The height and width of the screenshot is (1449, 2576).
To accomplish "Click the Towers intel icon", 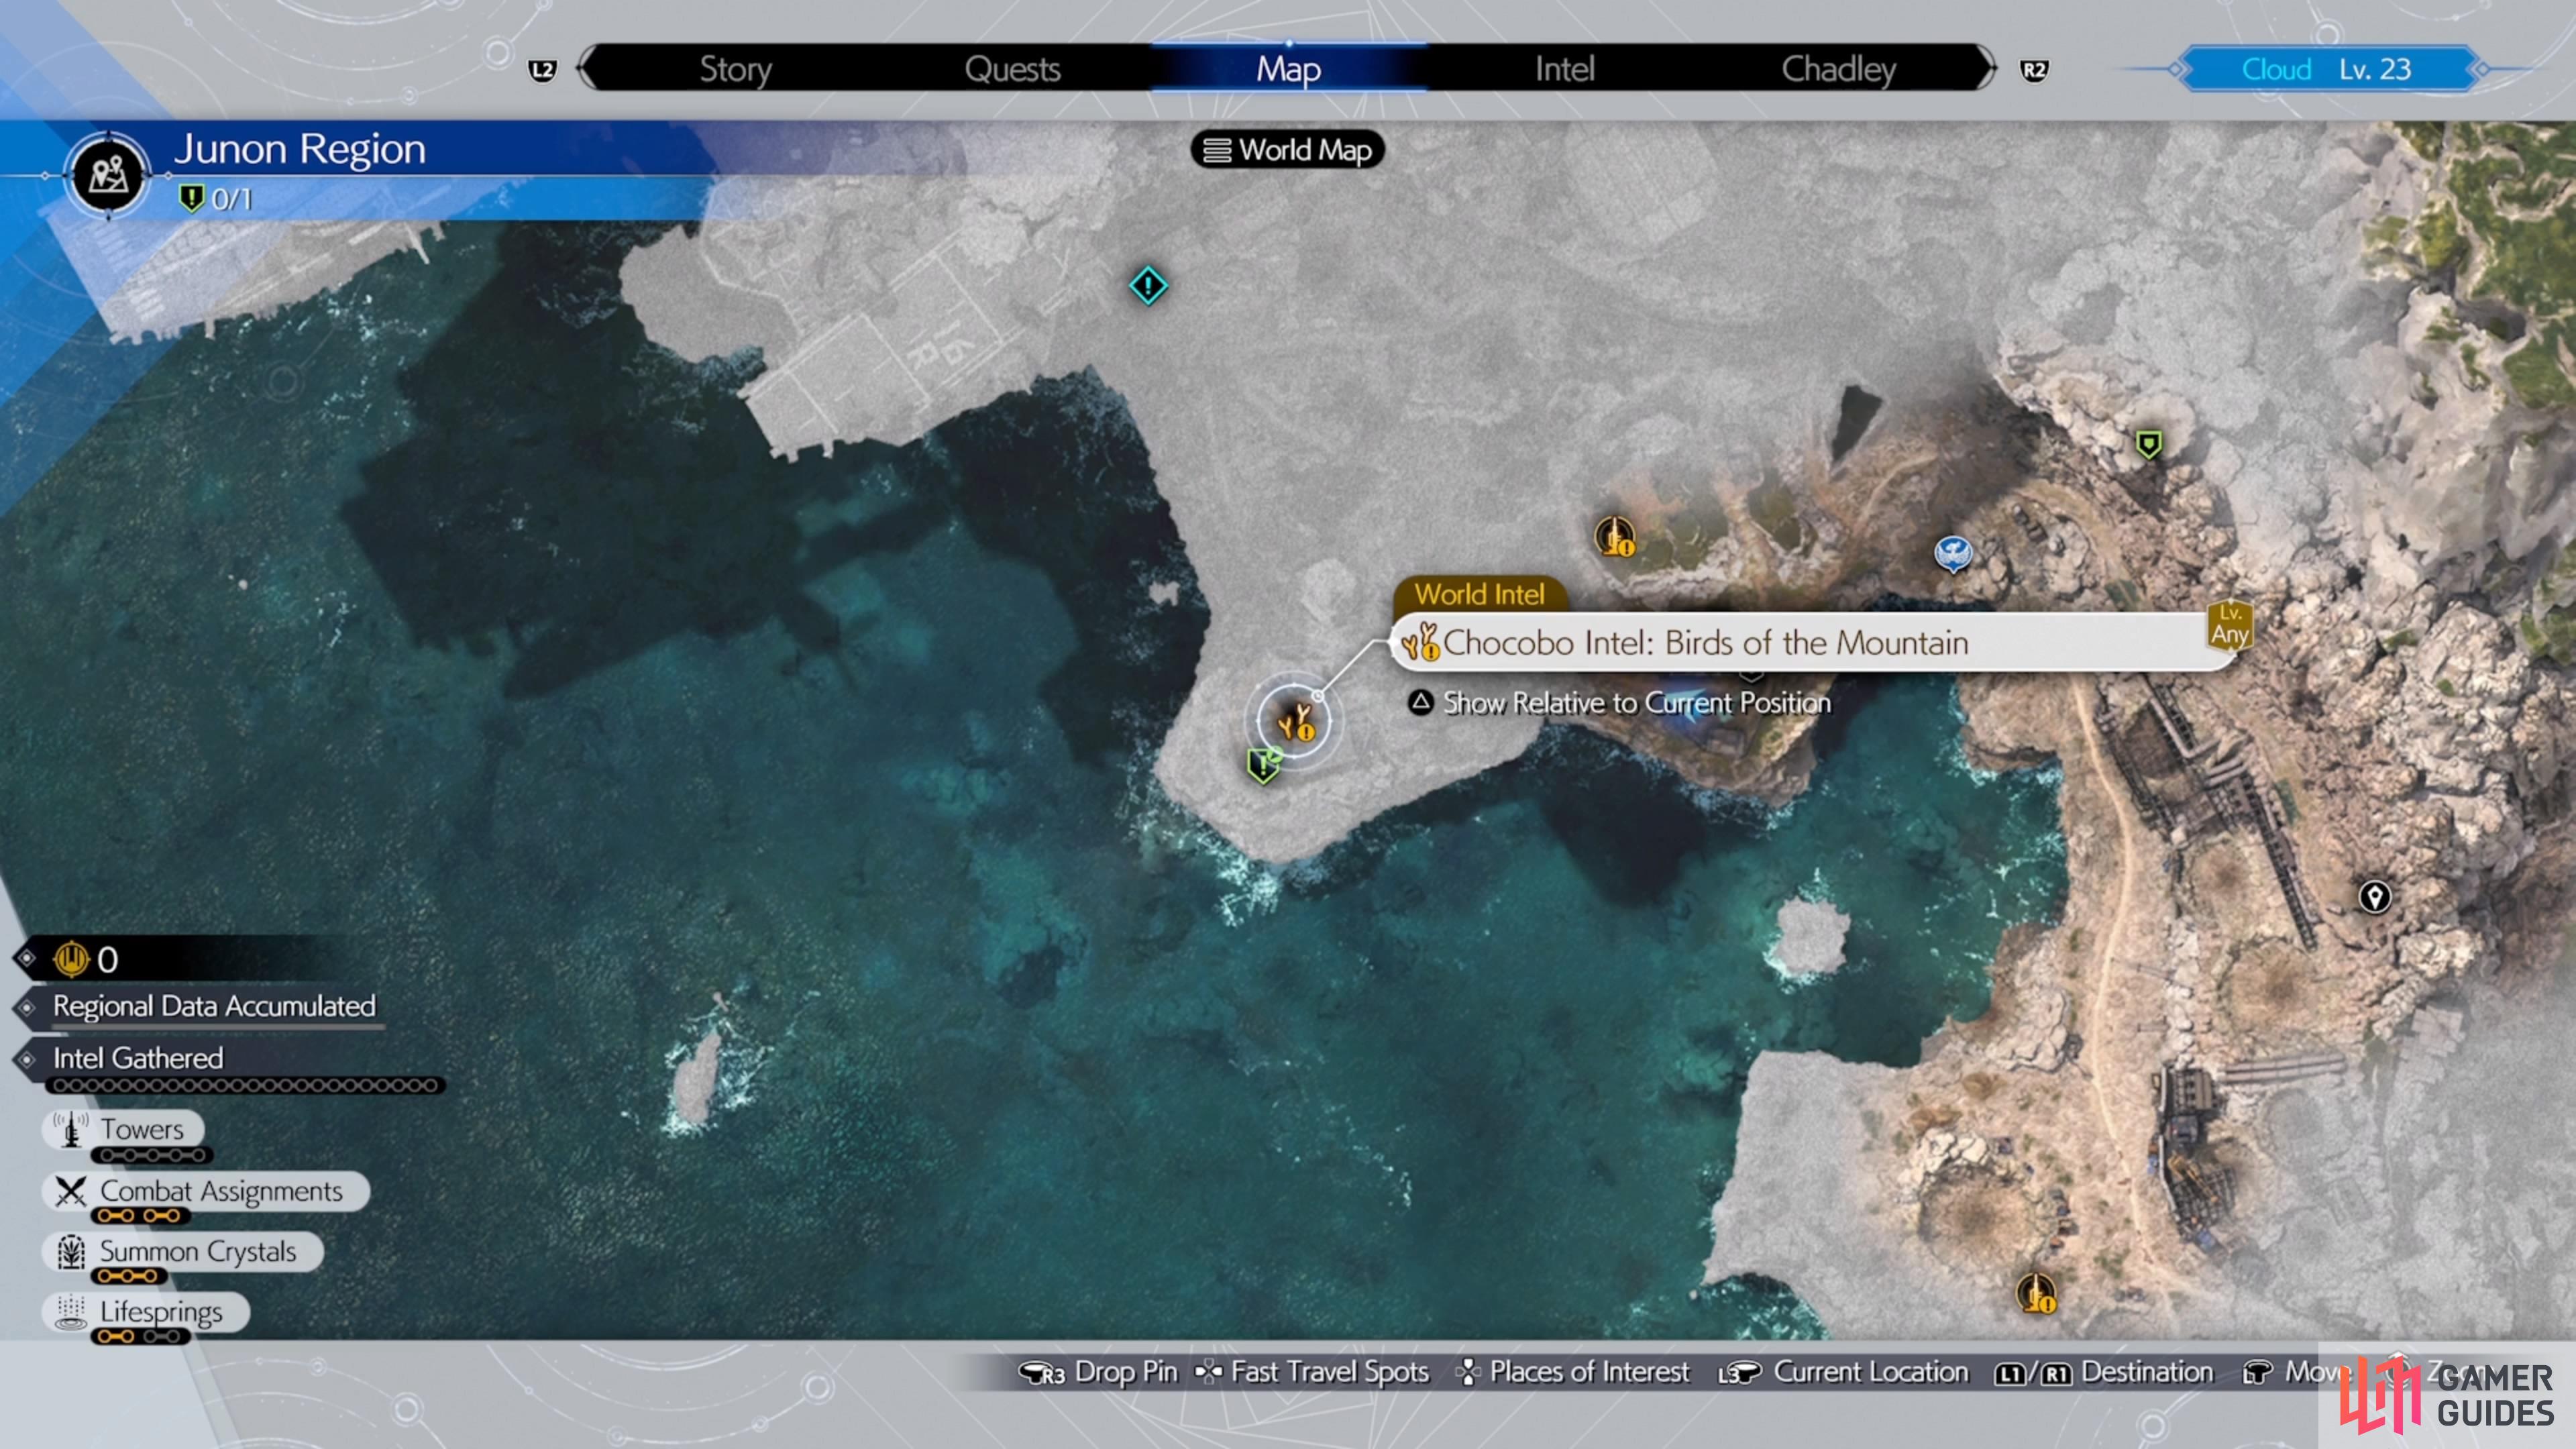I will coord(70,1129).
